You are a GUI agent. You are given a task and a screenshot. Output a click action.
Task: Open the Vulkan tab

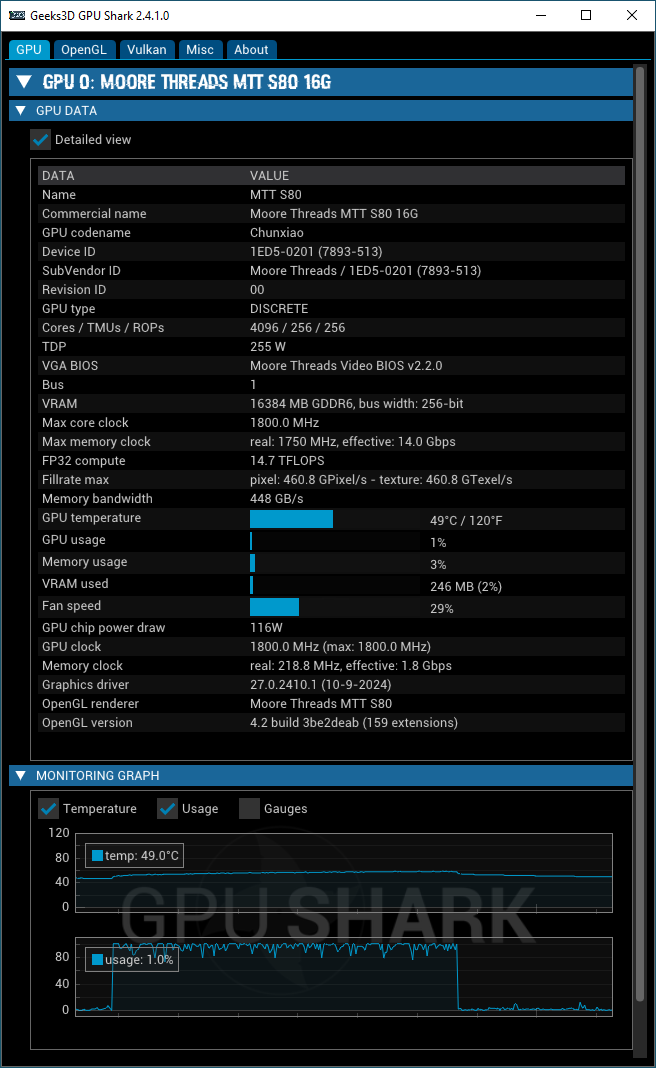click(x=146, y=50)
